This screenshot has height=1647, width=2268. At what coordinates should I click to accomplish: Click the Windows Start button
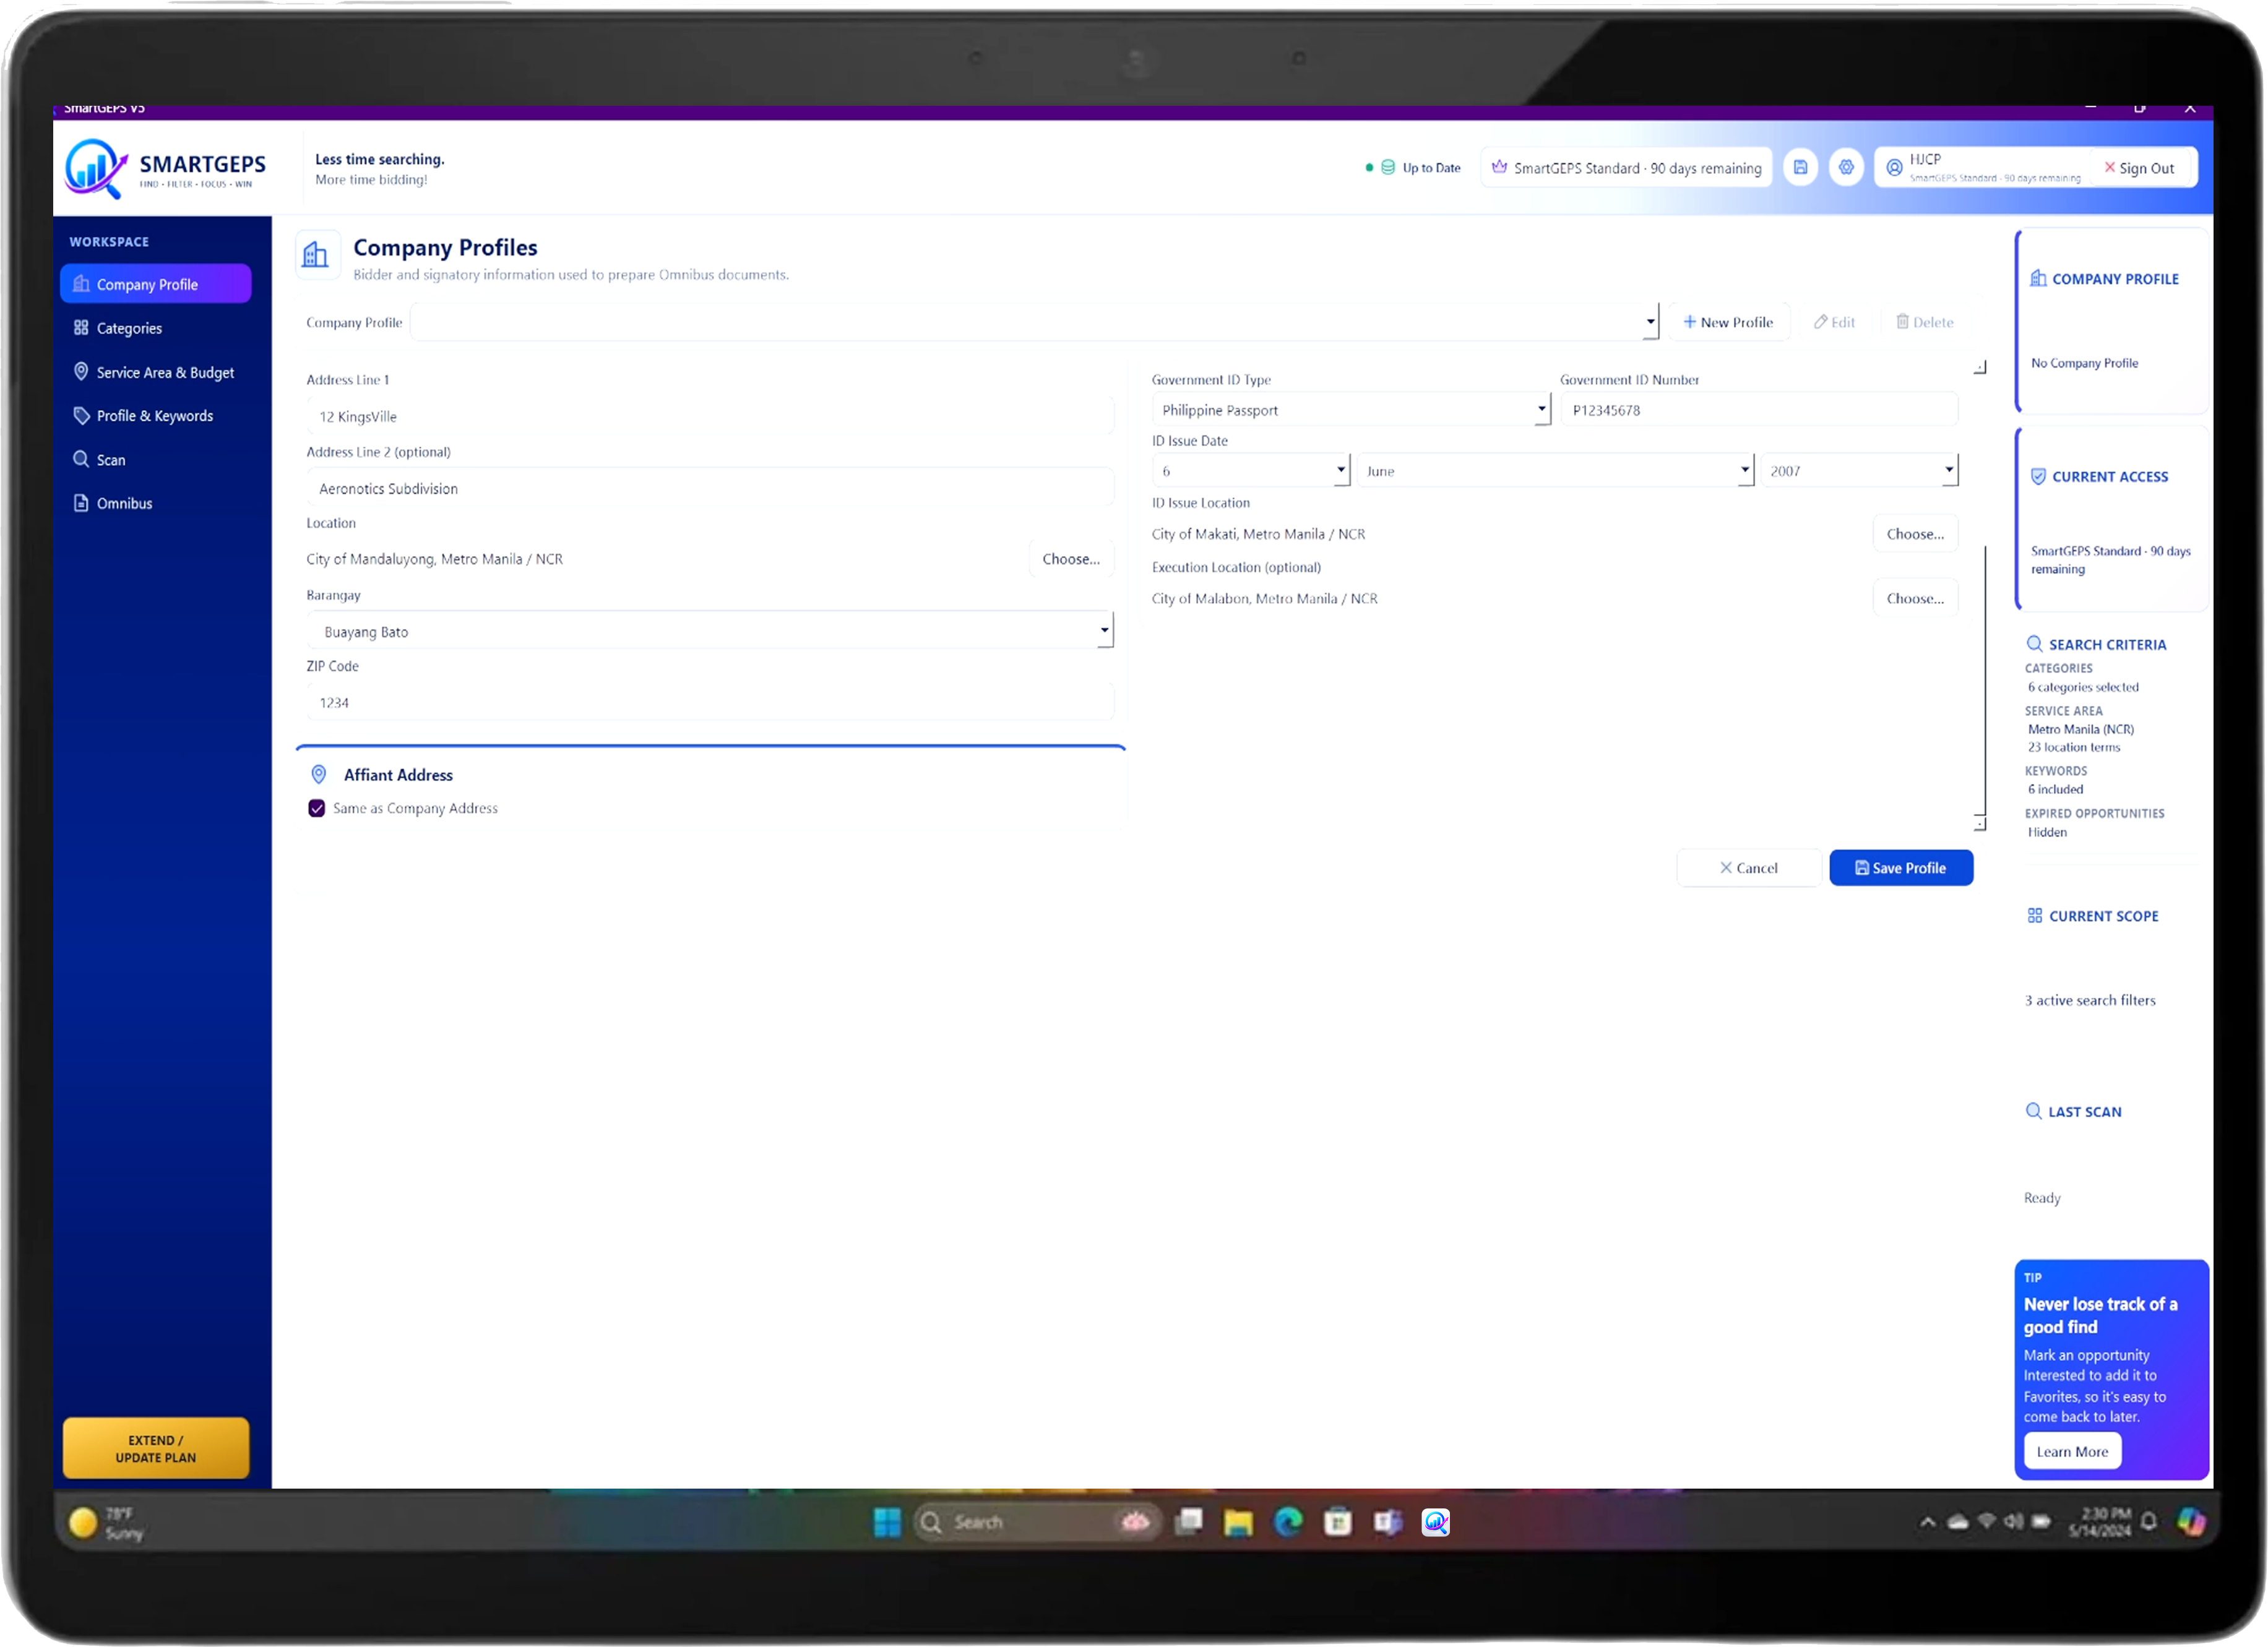pyautogui.click(x=887, y=1522)
